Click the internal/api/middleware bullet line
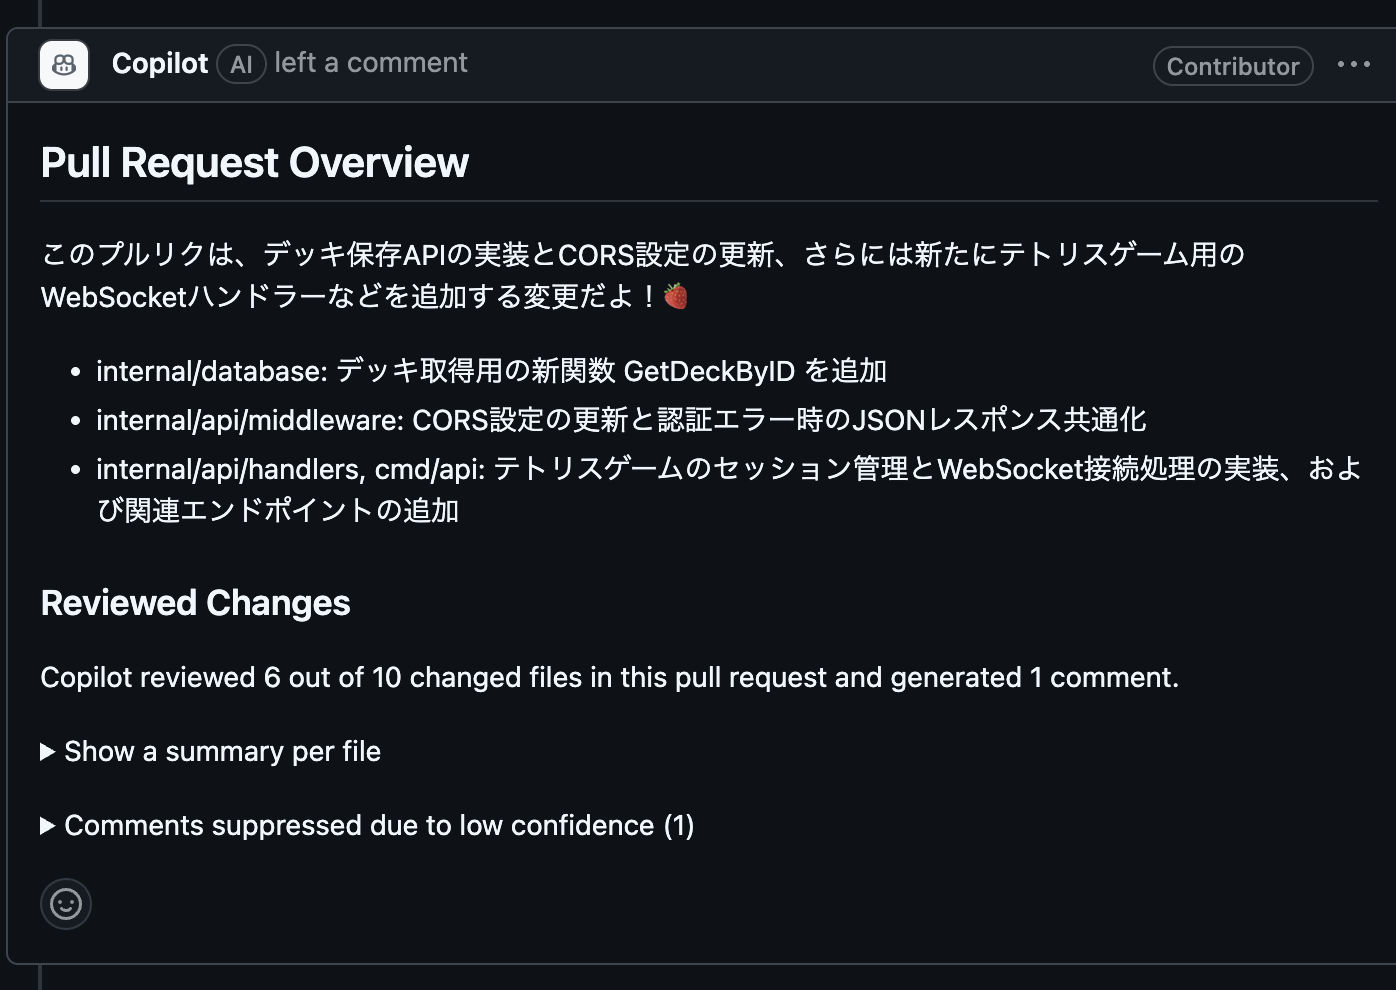Screen dimensions: 1396x990 point(621,419)
